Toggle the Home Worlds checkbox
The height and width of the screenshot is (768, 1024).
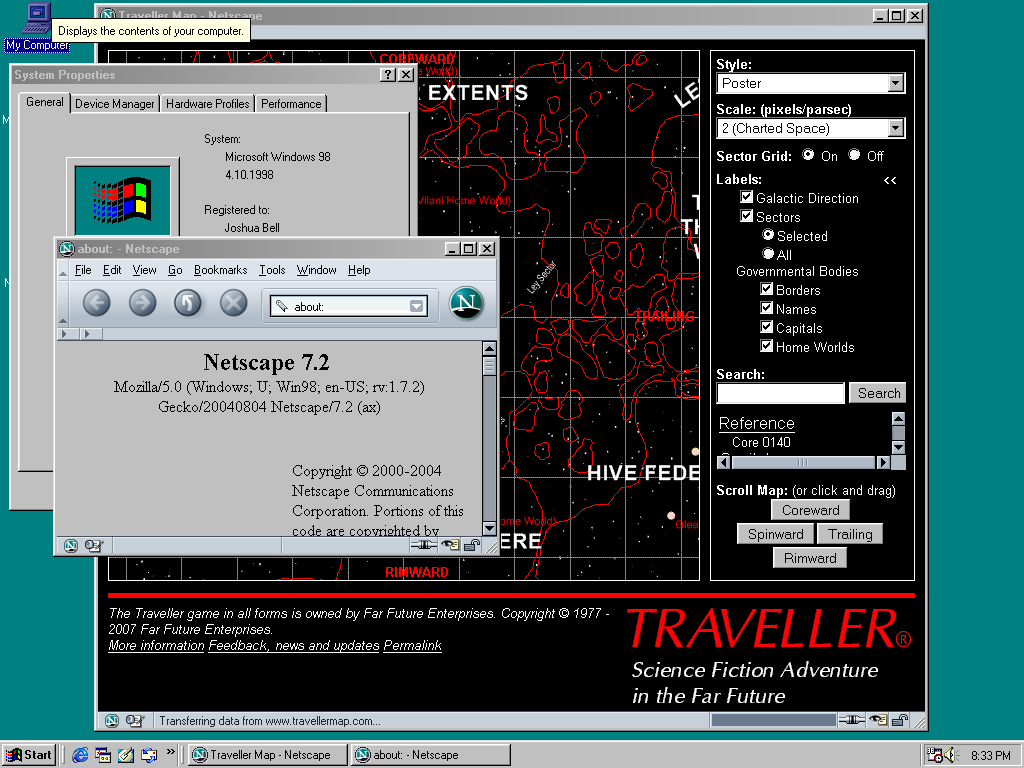click(x=767, y=345)
